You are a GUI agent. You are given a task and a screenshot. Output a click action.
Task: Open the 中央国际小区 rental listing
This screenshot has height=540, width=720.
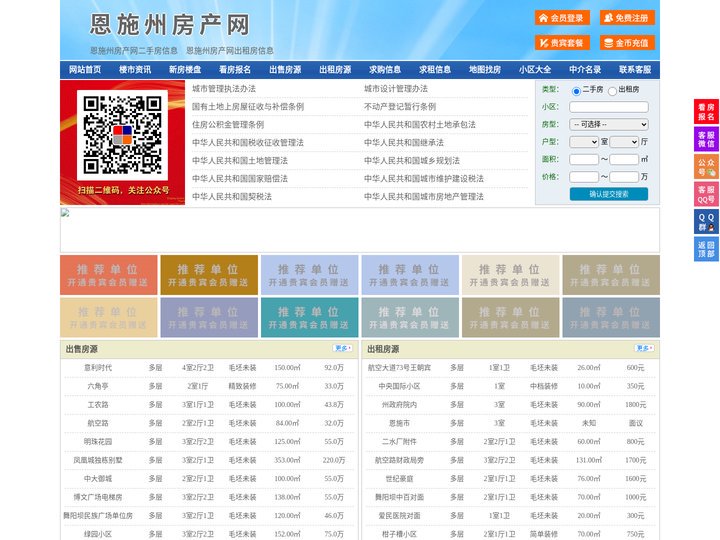pos(399,386)
